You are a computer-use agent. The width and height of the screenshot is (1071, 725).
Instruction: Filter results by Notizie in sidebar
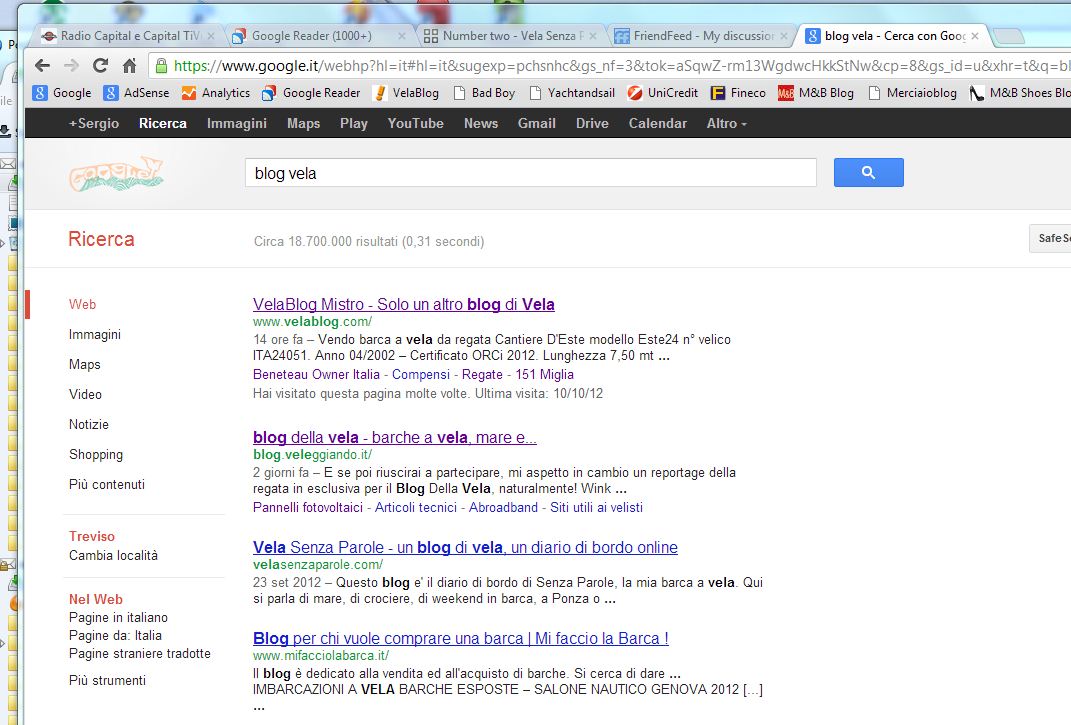[x=89, y=425]
